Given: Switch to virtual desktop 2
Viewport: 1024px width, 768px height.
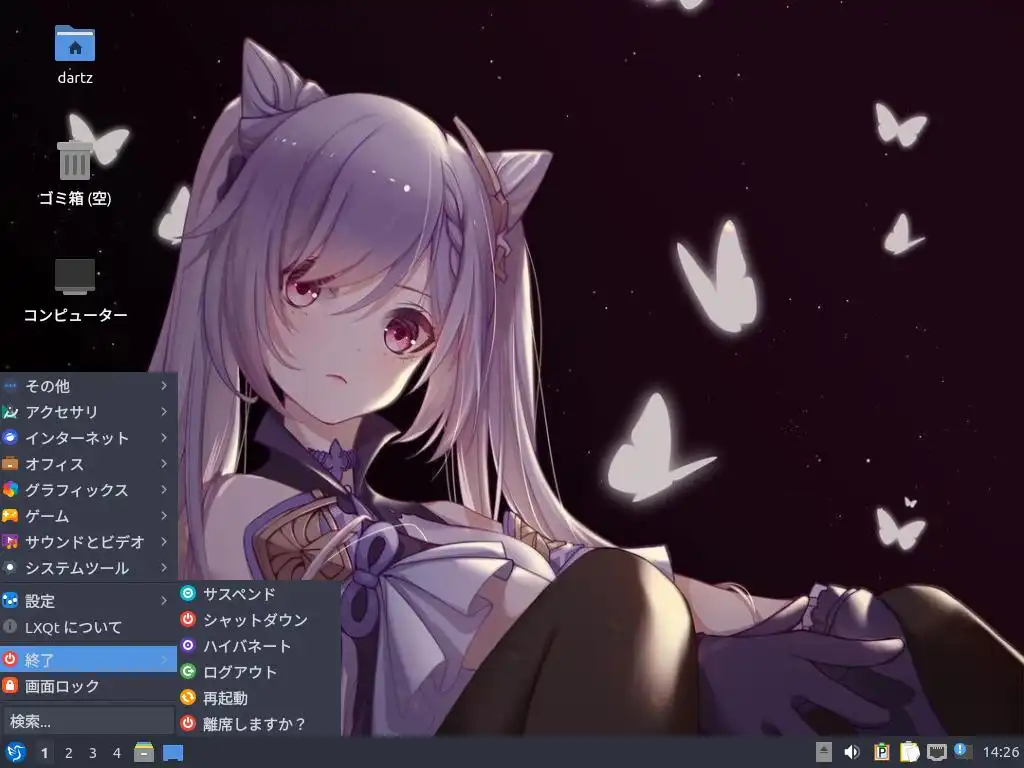Looking at the screenshot, I should 69,753.
